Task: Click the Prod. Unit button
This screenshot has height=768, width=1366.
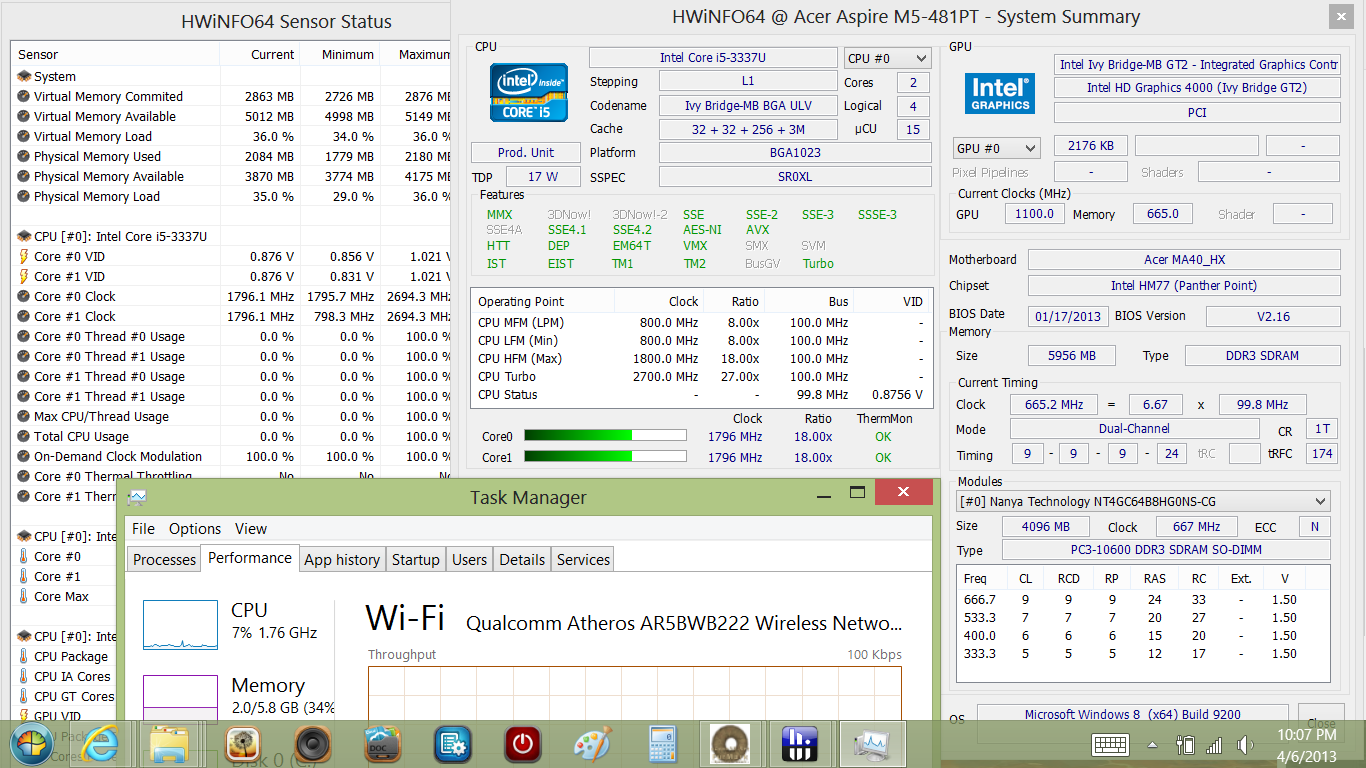Action: coord(526,153)
